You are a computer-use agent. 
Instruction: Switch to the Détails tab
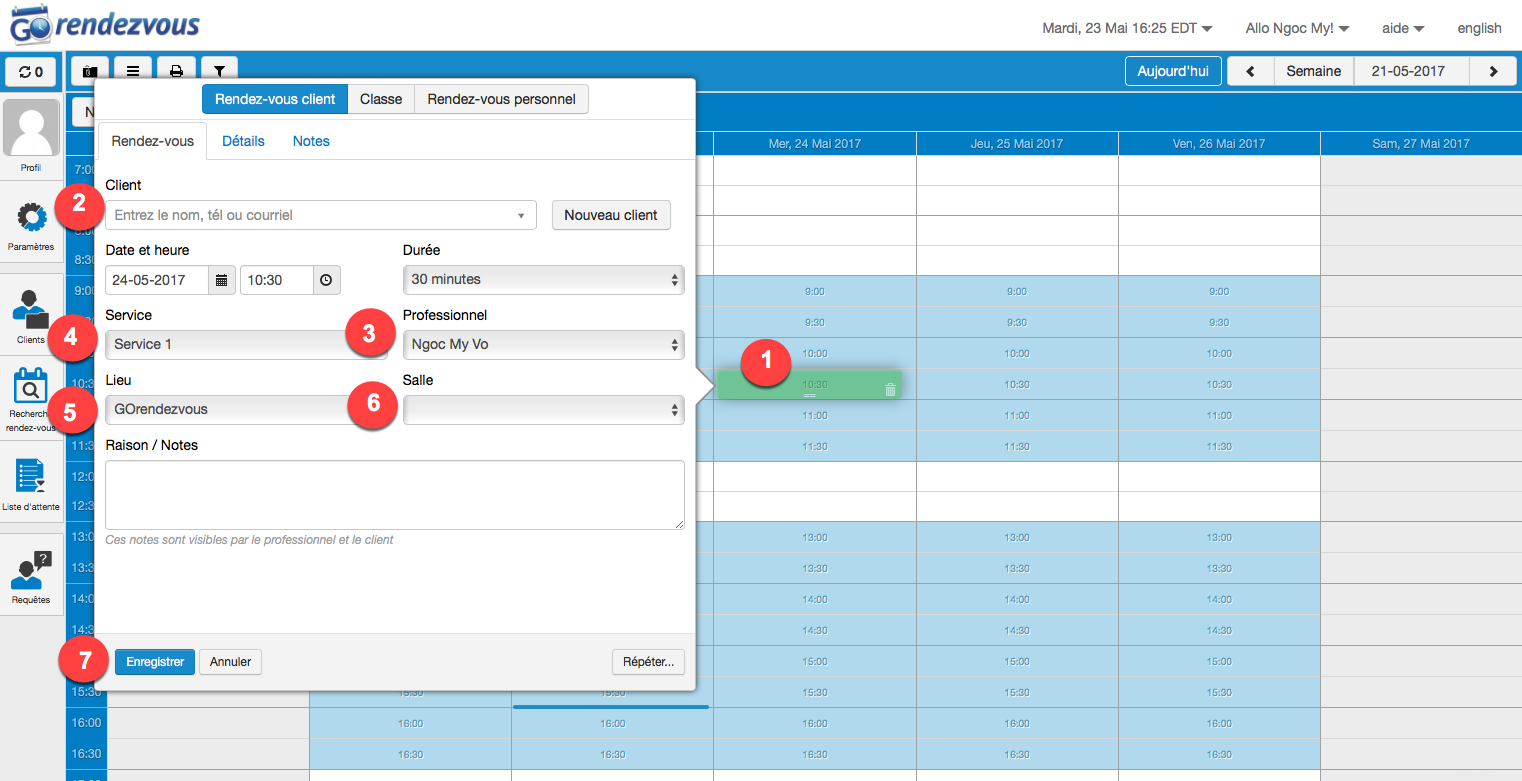(243, 141)
